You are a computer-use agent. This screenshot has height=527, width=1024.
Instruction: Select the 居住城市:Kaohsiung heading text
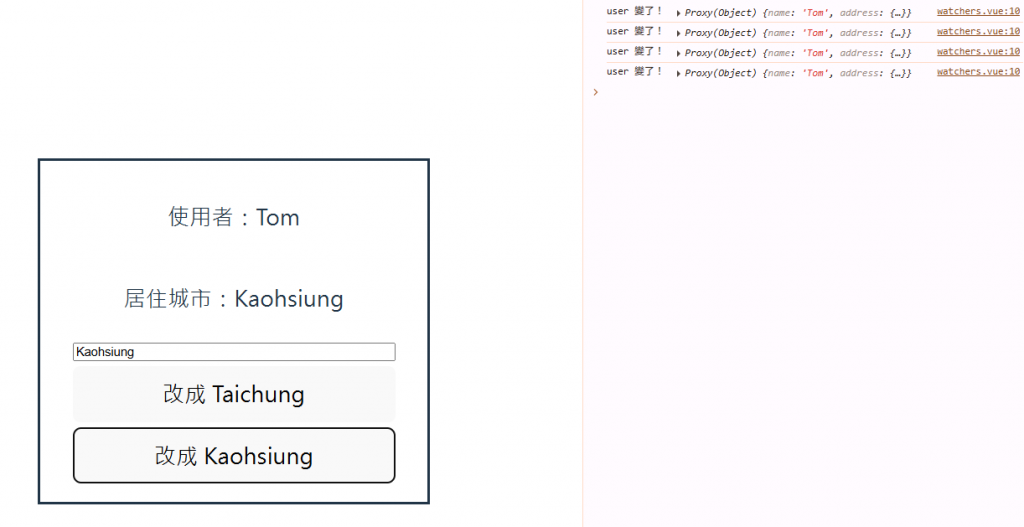click(x=234, y=299)
